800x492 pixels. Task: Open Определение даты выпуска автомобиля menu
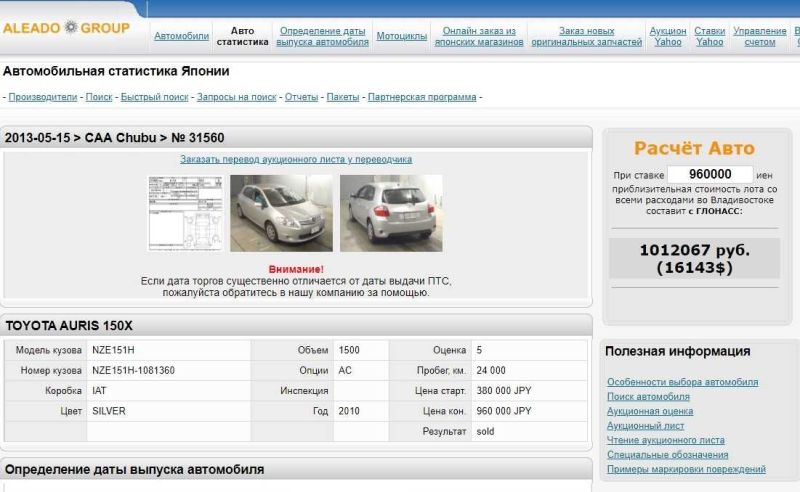322,36
